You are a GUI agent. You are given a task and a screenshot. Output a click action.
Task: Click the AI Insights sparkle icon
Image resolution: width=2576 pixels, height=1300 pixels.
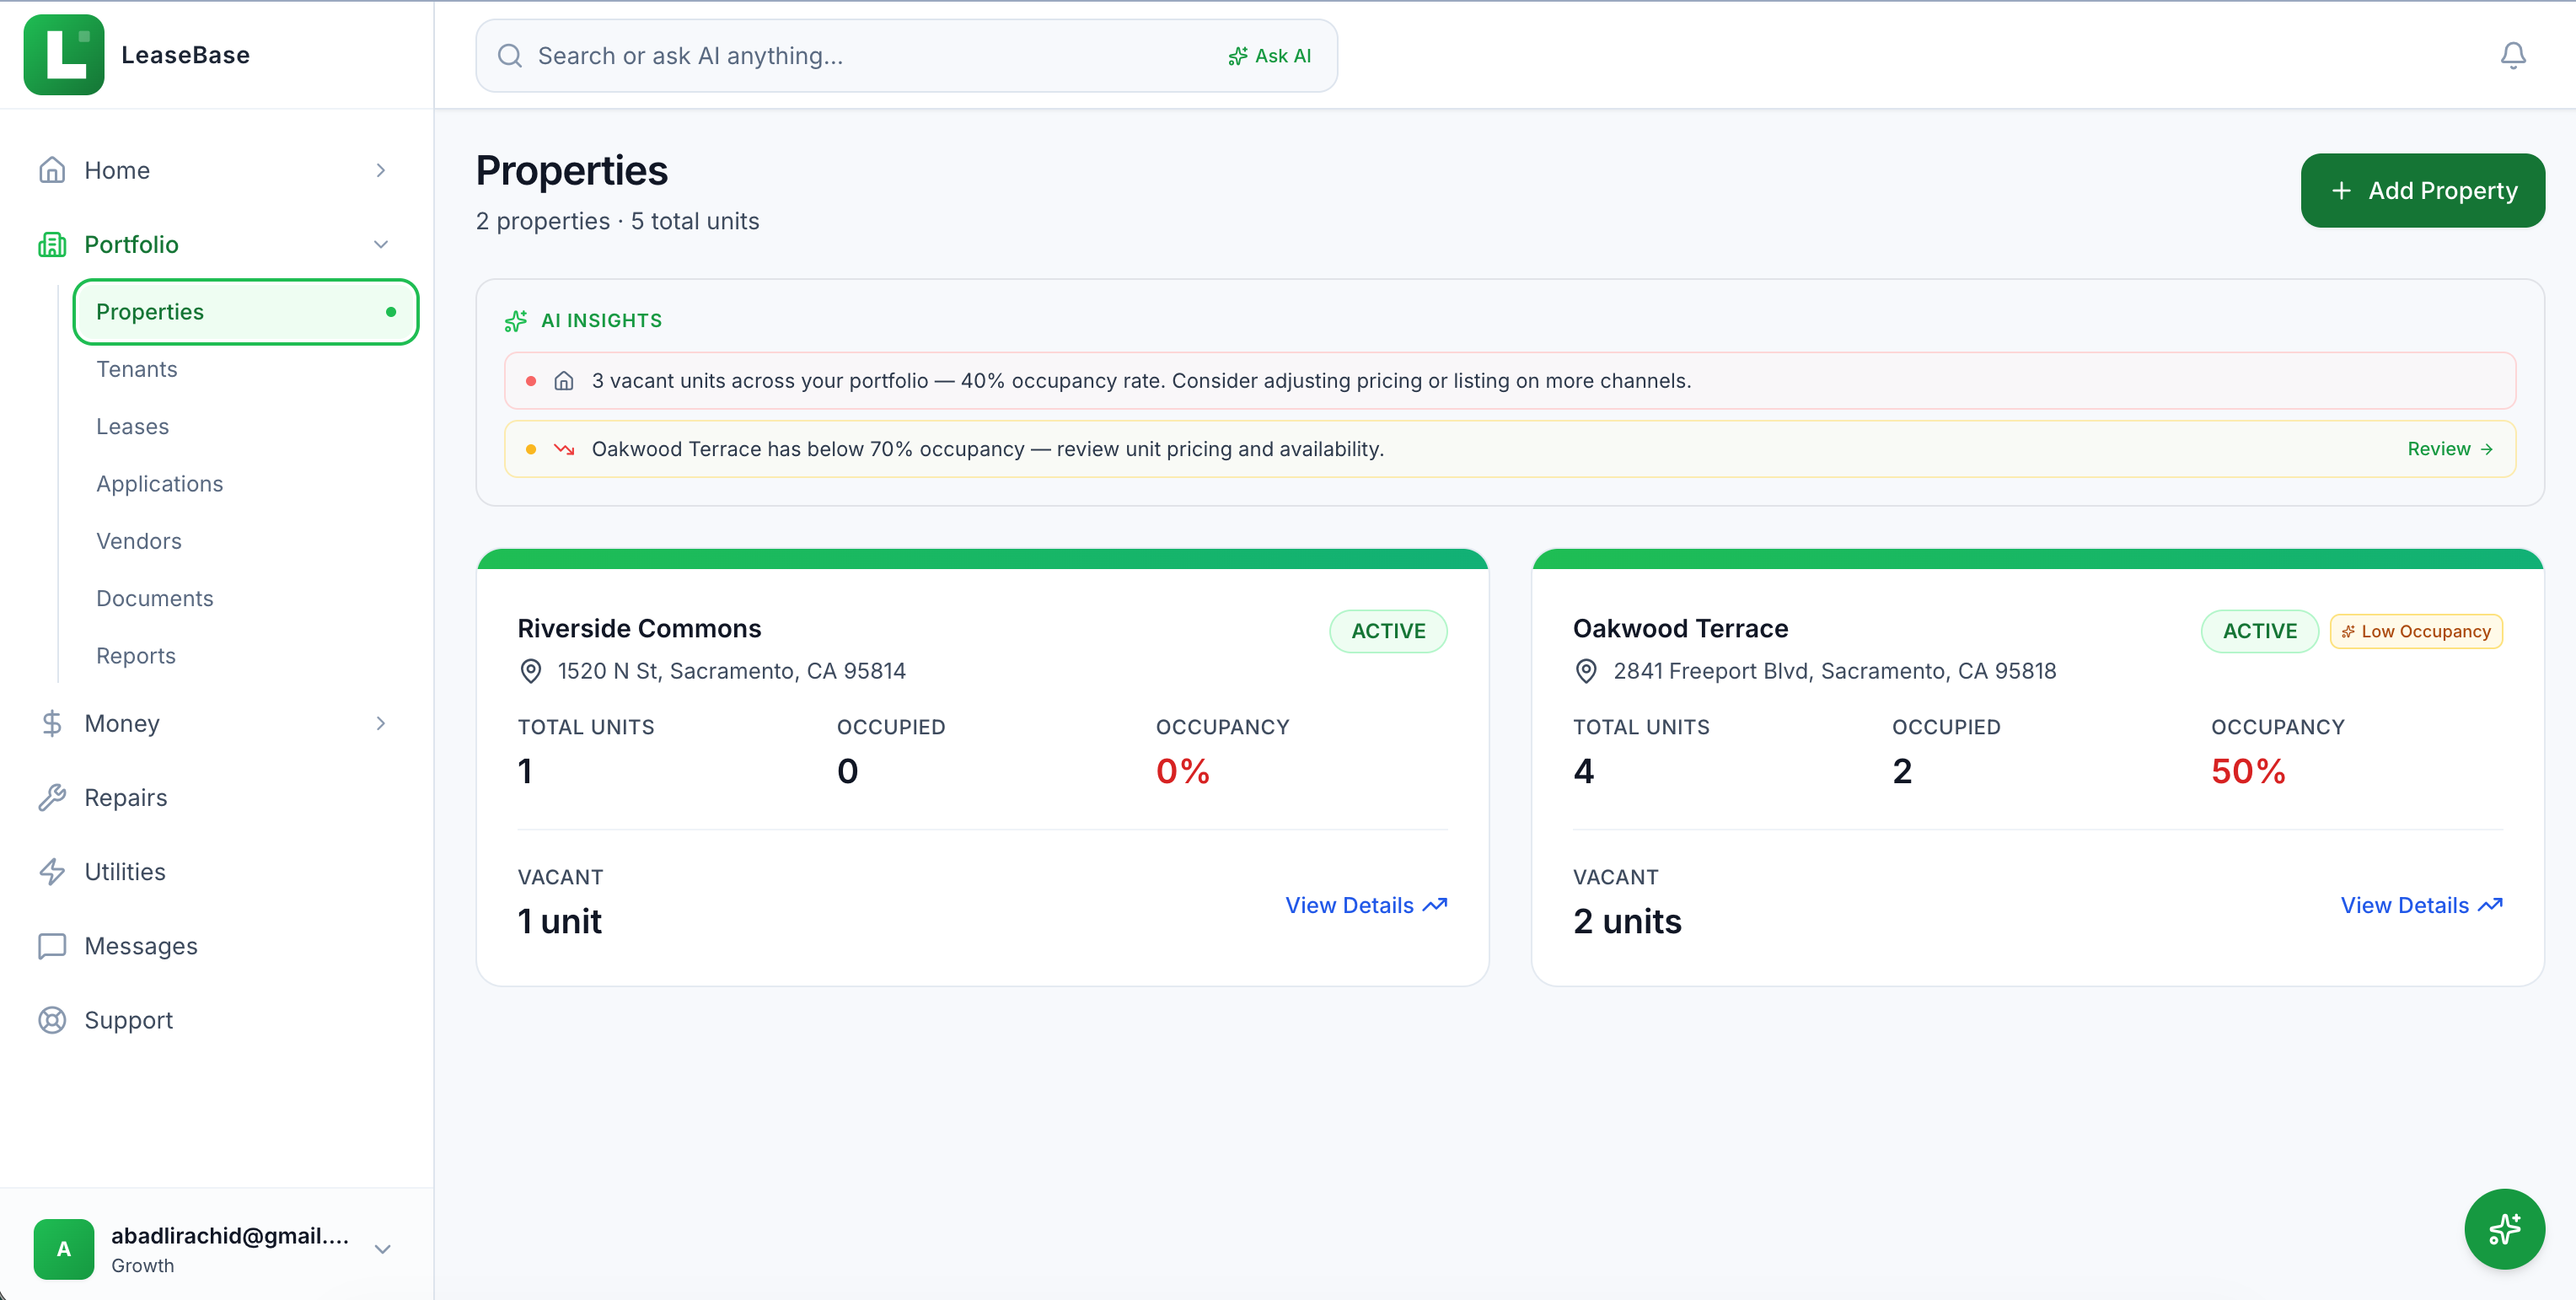(x=516, y=321)
